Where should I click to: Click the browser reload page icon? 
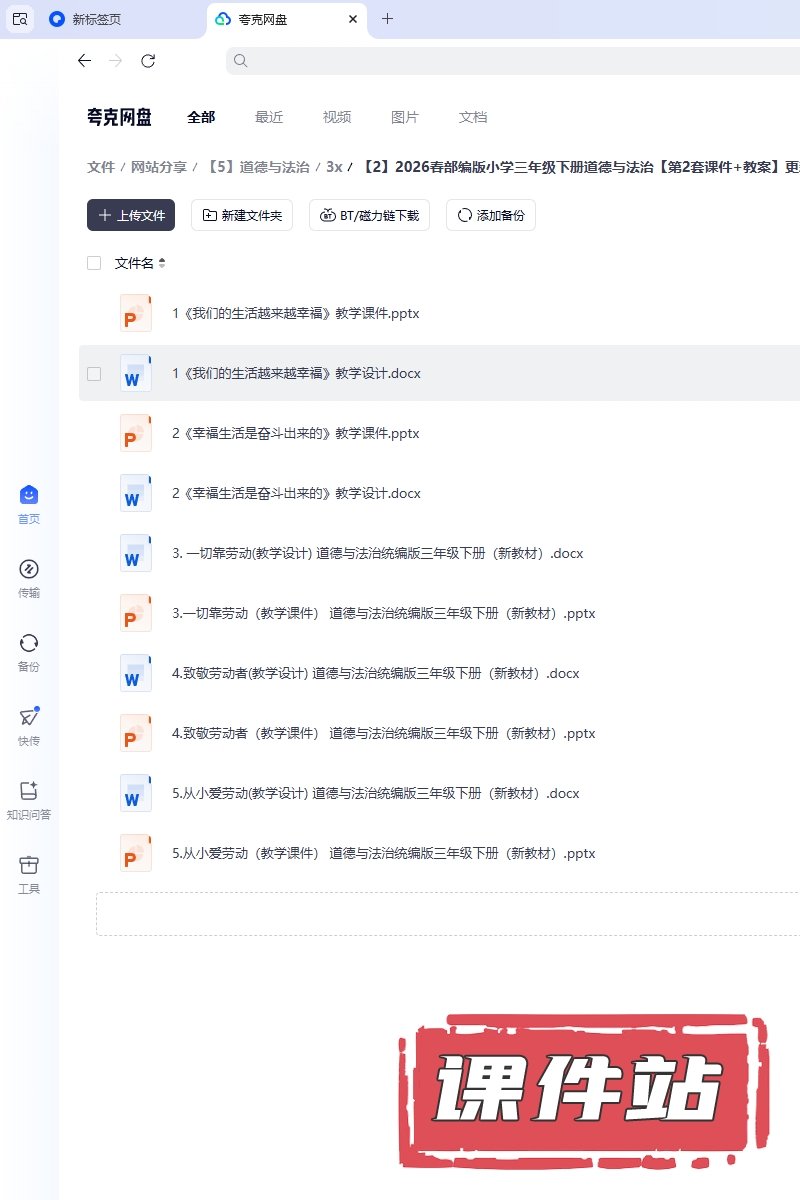(x=148, y=61)
